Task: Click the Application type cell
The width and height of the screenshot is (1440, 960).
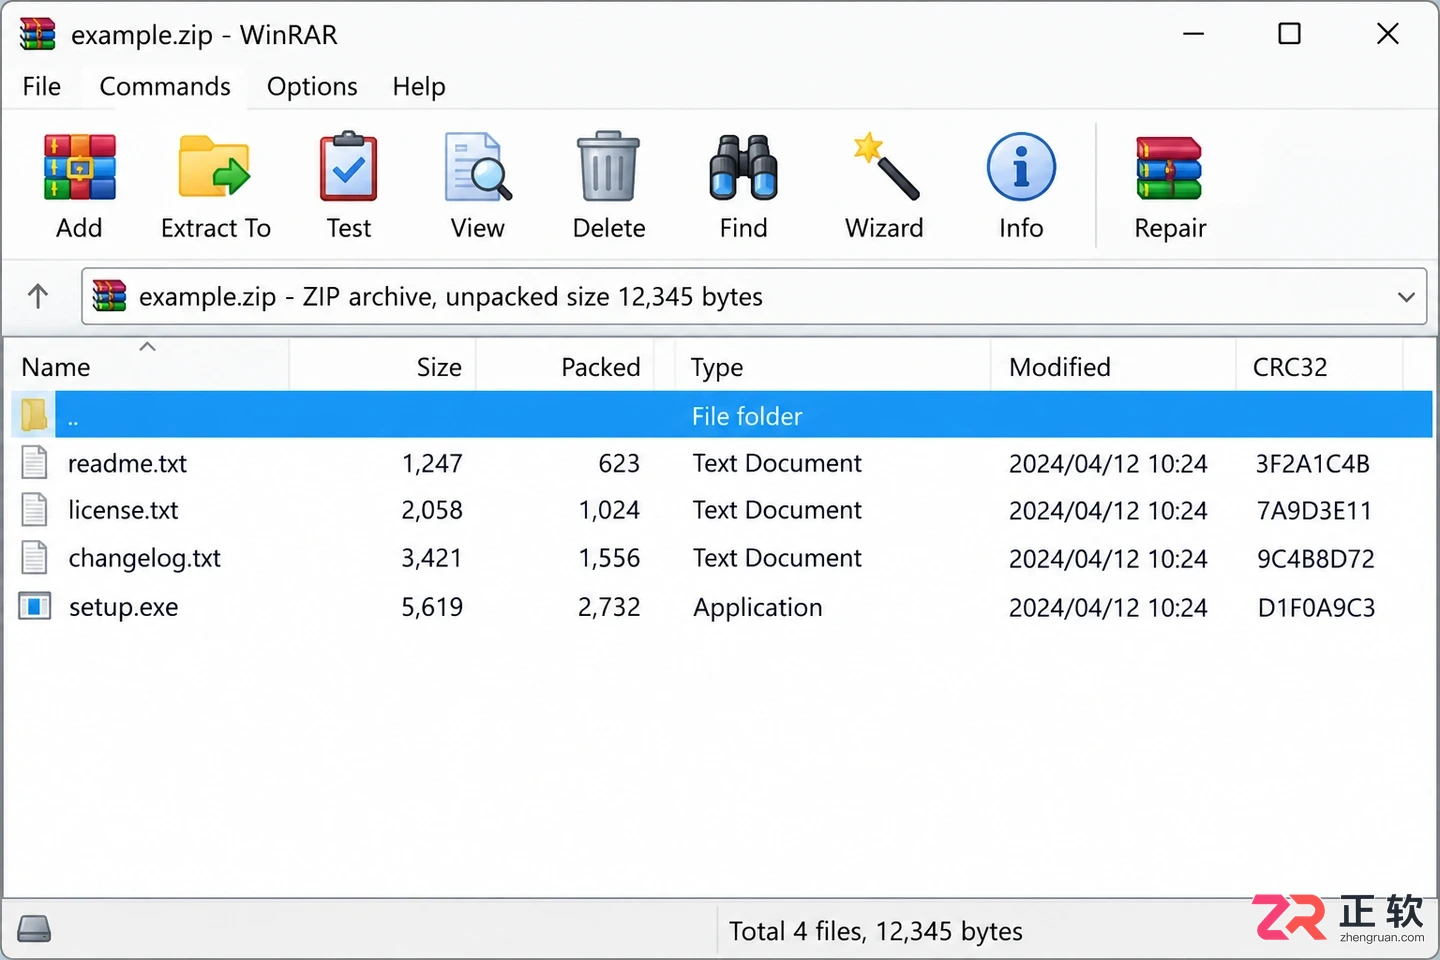Action: 758,608
